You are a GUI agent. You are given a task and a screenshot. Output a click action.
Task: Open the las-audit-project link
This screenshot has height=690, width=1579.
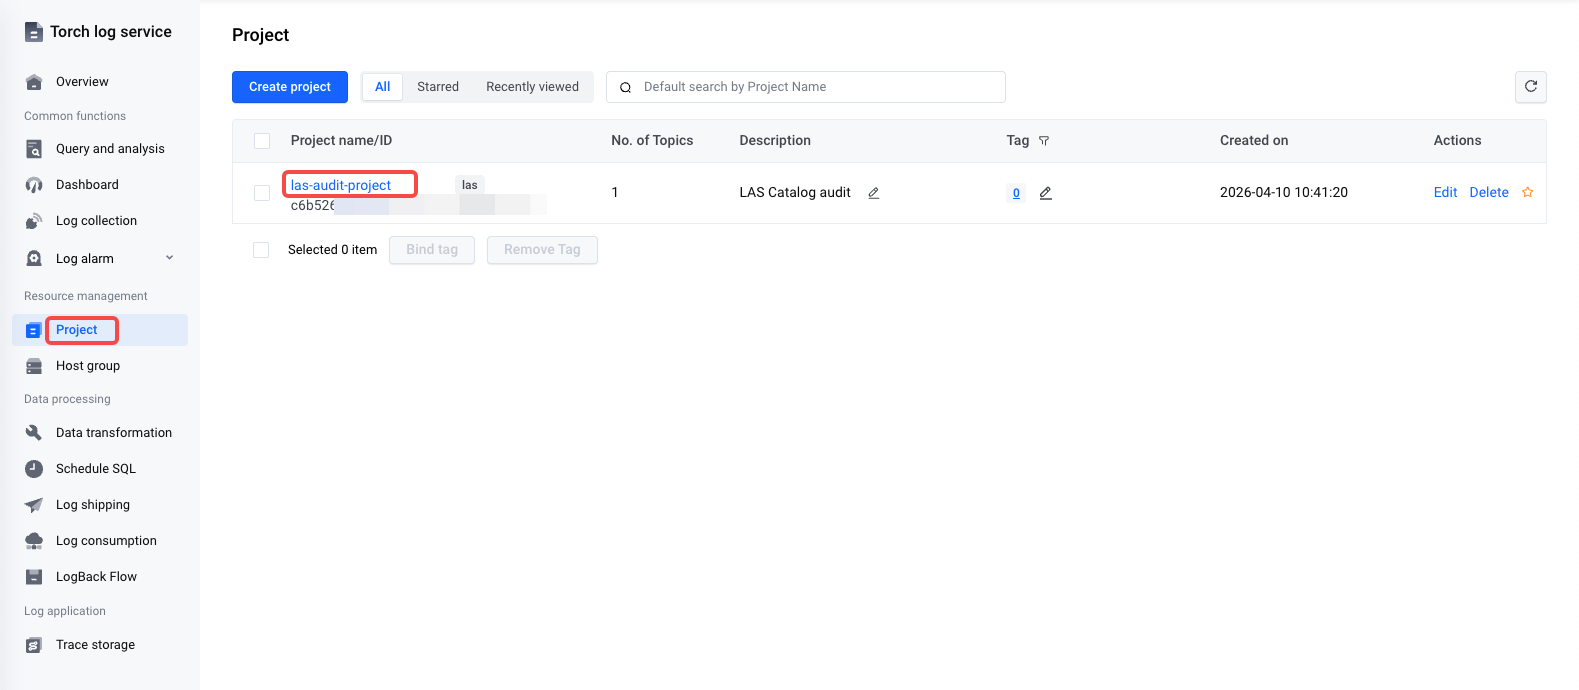click(x=341, y=185)
